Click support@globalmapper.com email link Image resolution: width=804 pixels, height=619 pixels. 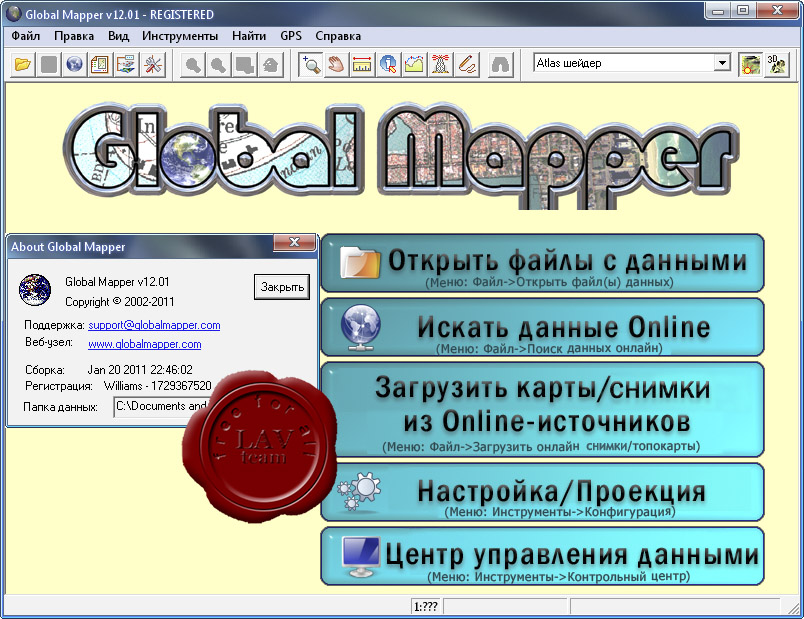(154, 325)
